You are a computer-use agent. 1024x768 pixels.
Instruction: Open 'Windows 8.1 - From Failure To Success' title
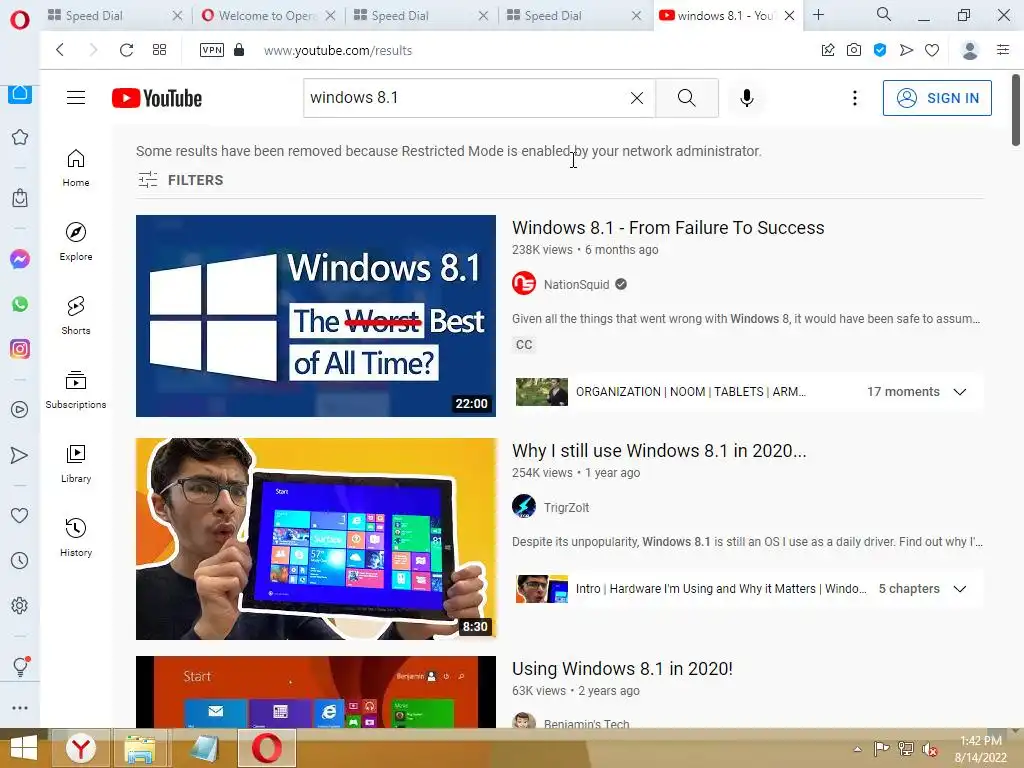click(668, 227)
